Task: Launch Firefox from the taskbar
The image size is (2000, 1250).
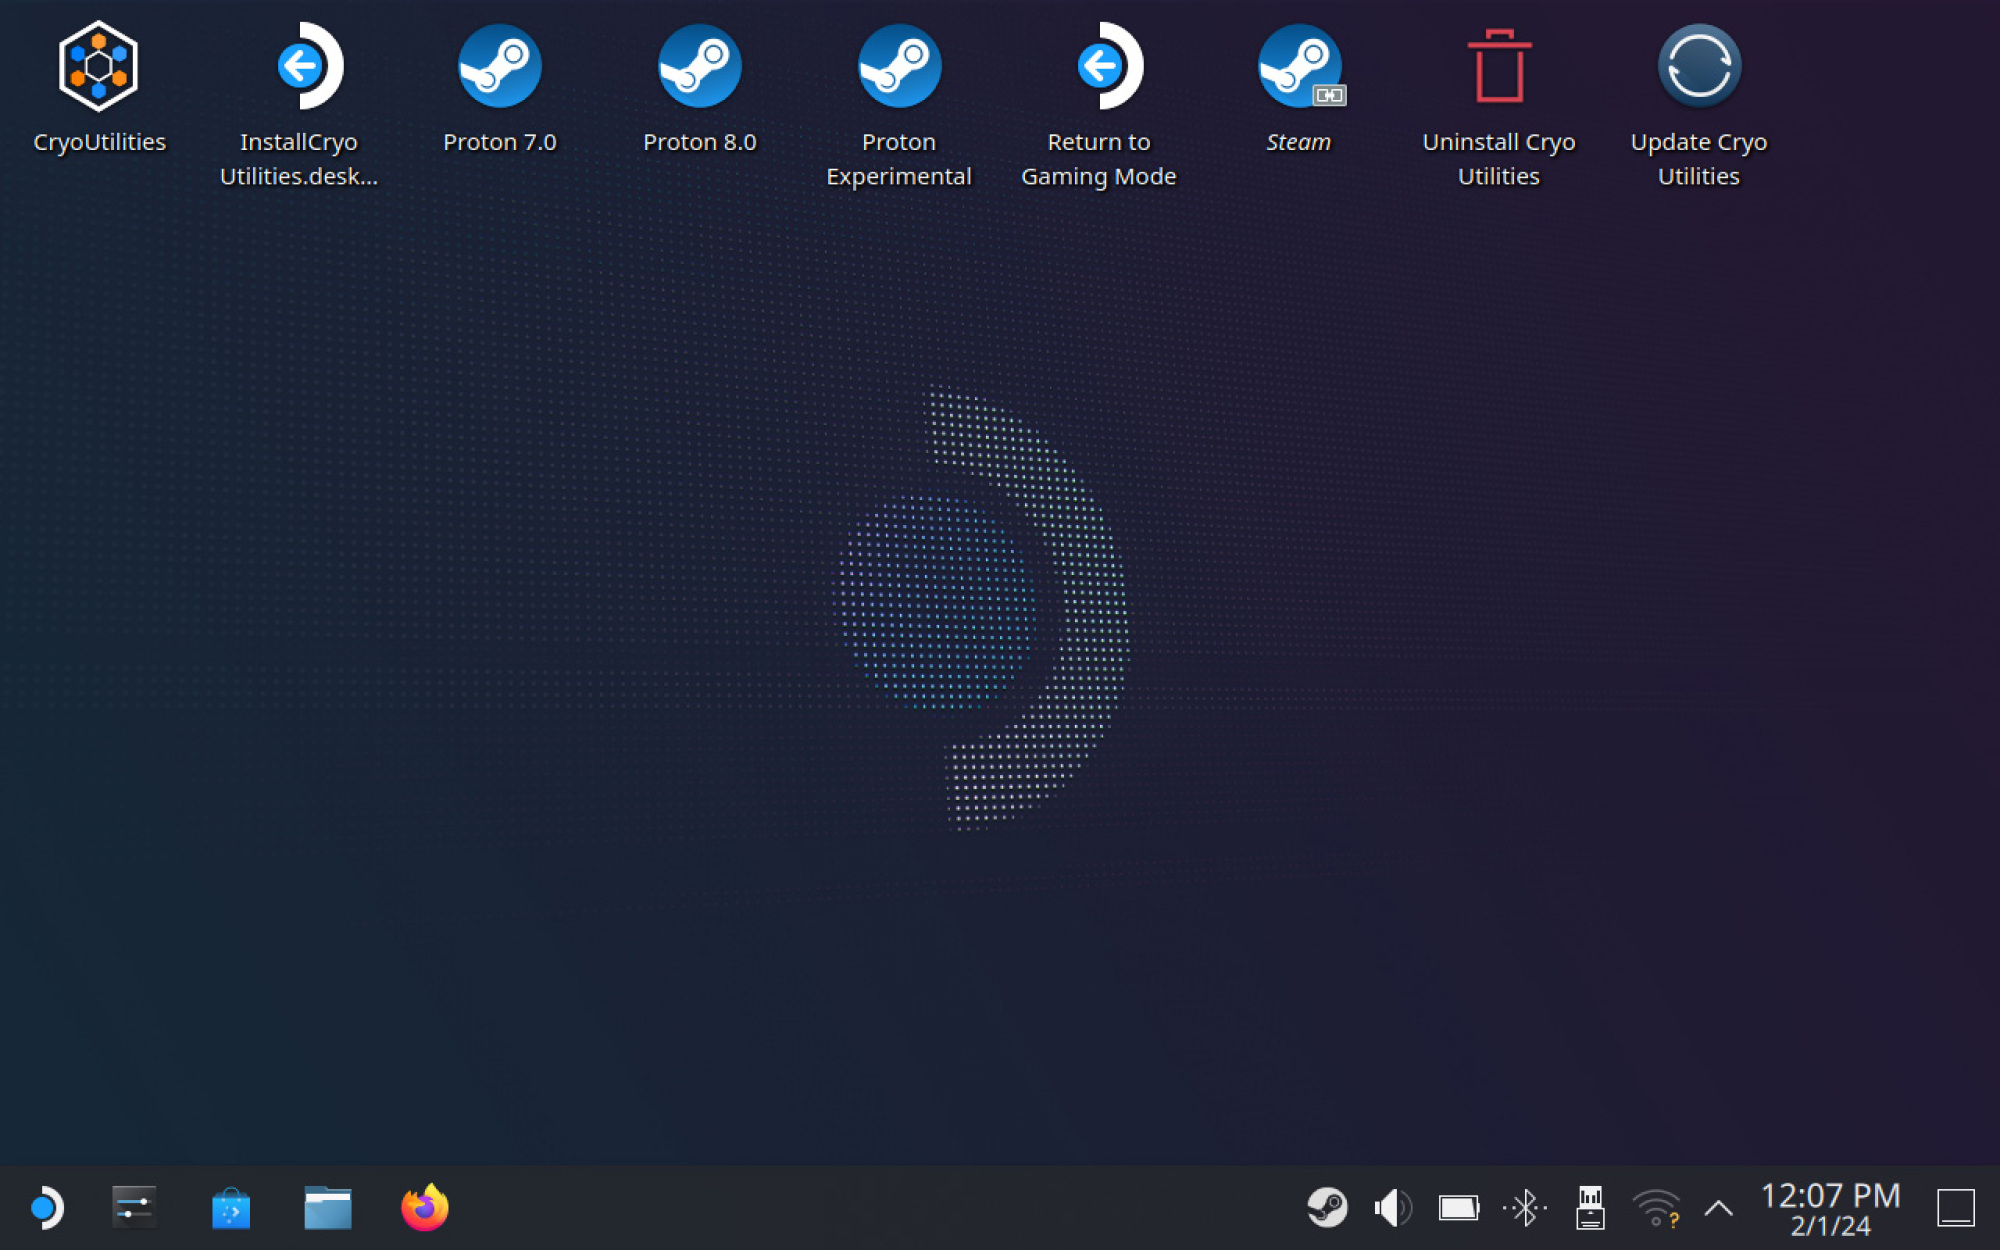Action: 425,1208
